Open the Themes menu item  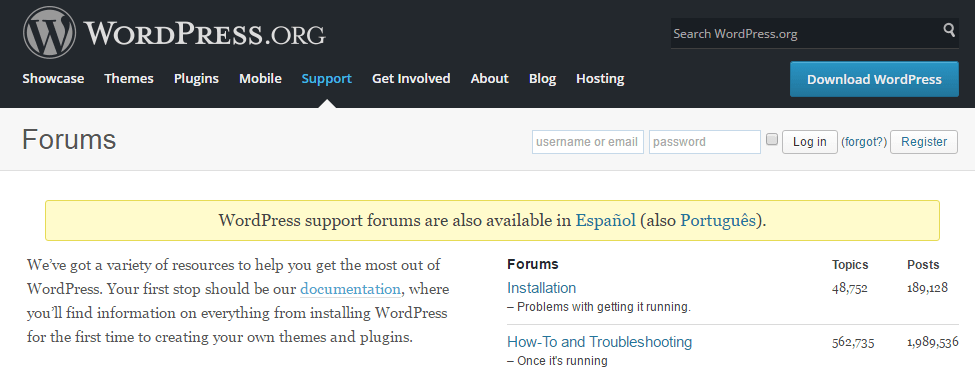coord(129,78)
